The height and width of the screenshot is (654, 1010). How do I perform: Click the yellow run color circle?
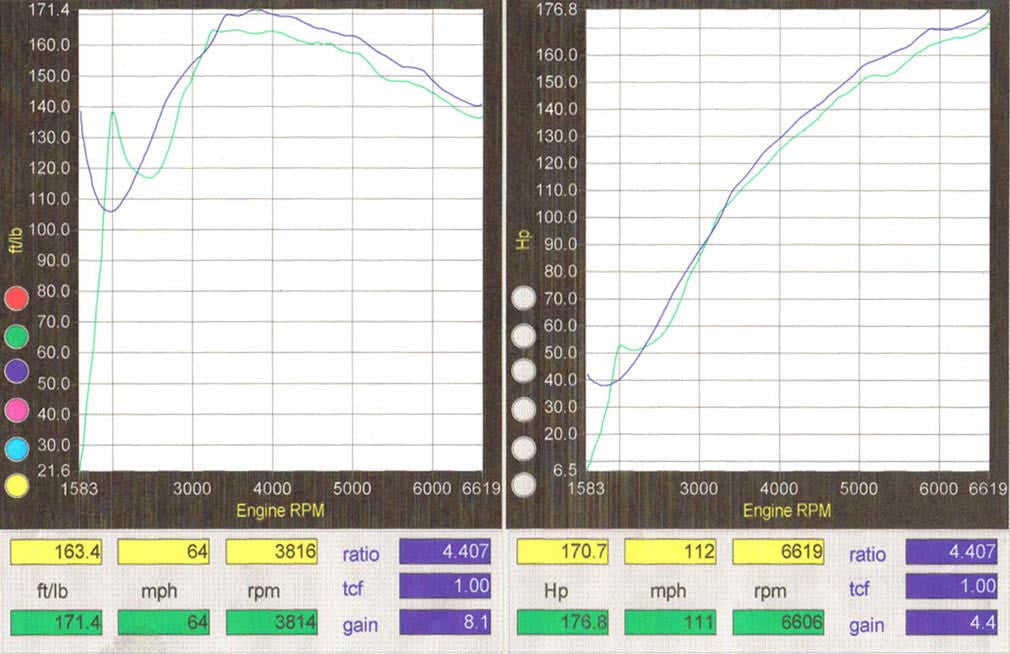18,485
